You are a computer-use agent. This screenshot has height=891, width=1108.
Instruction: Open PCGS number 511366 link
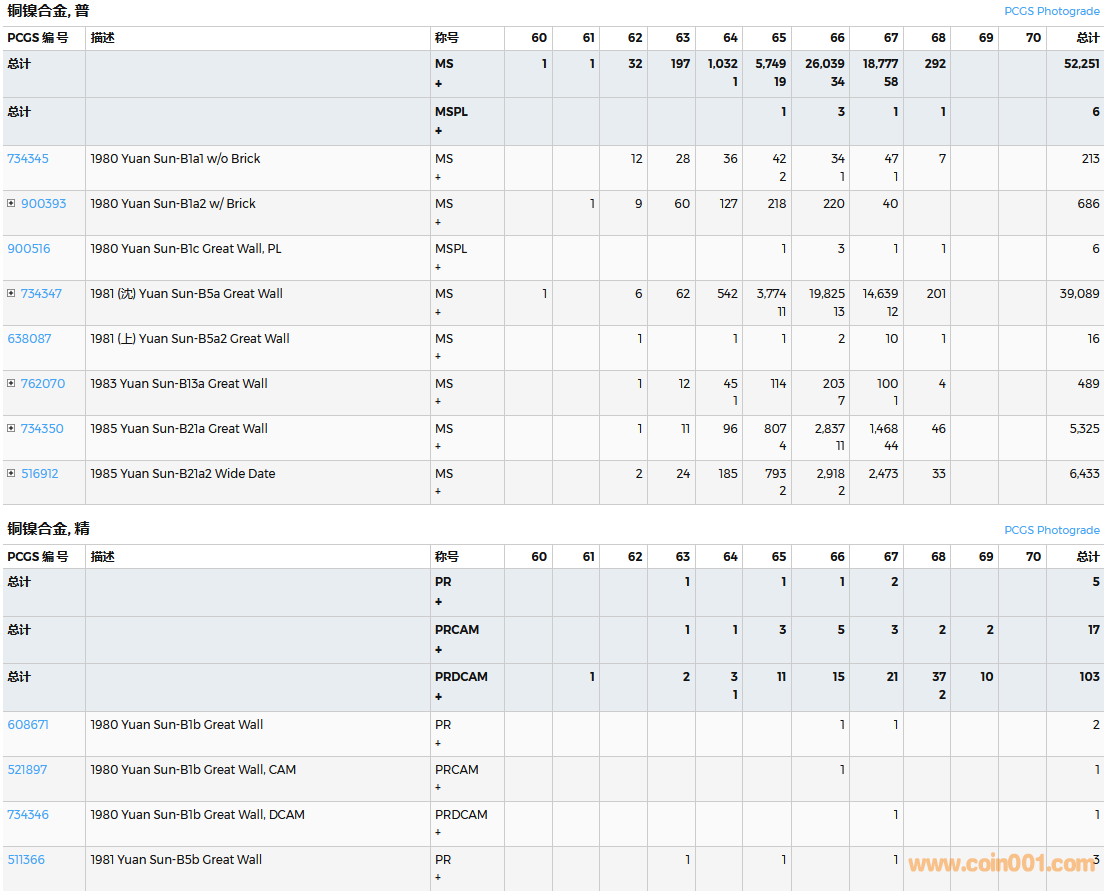[x=26, y=859]
